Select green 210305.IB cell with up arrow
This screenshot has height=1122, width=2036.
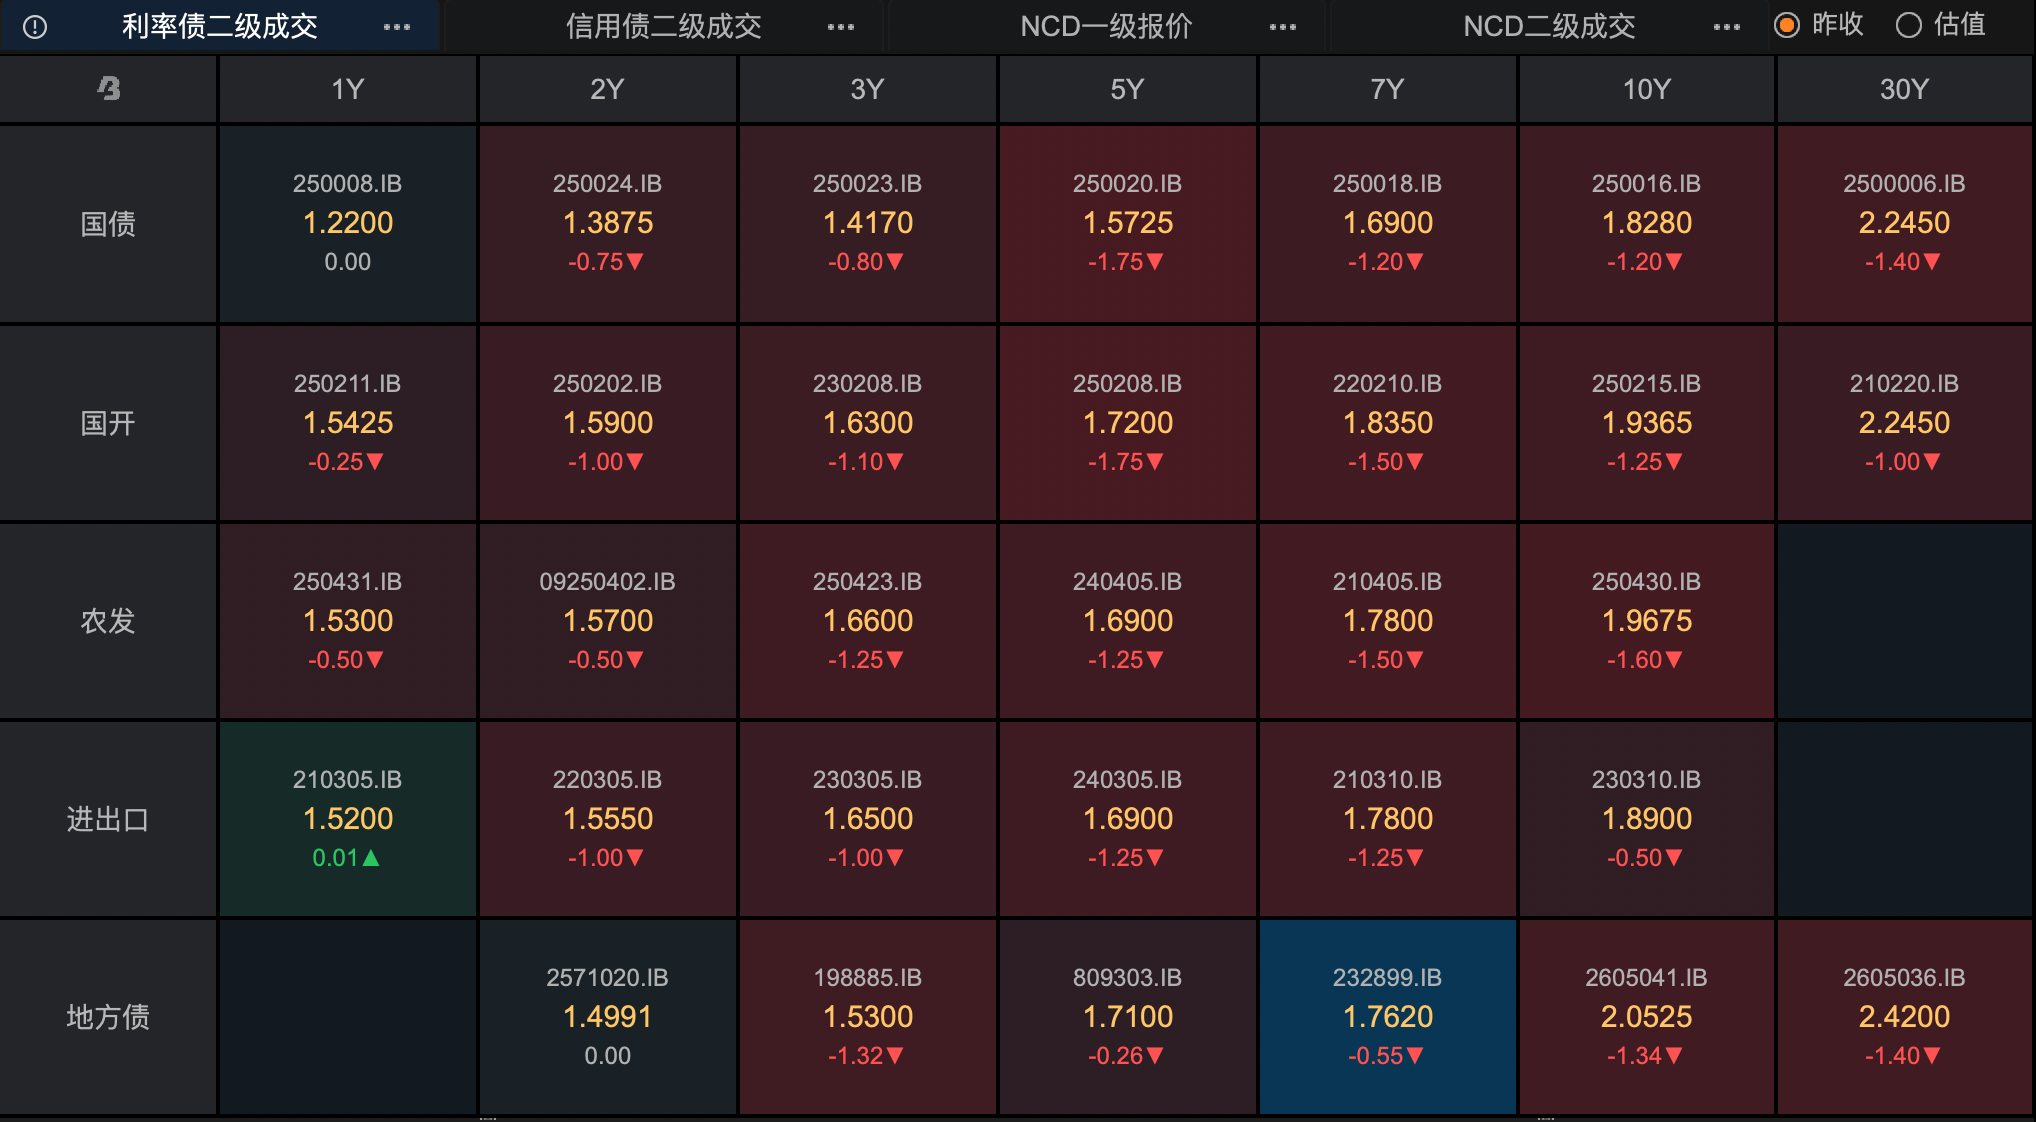(x=347, y=819)
